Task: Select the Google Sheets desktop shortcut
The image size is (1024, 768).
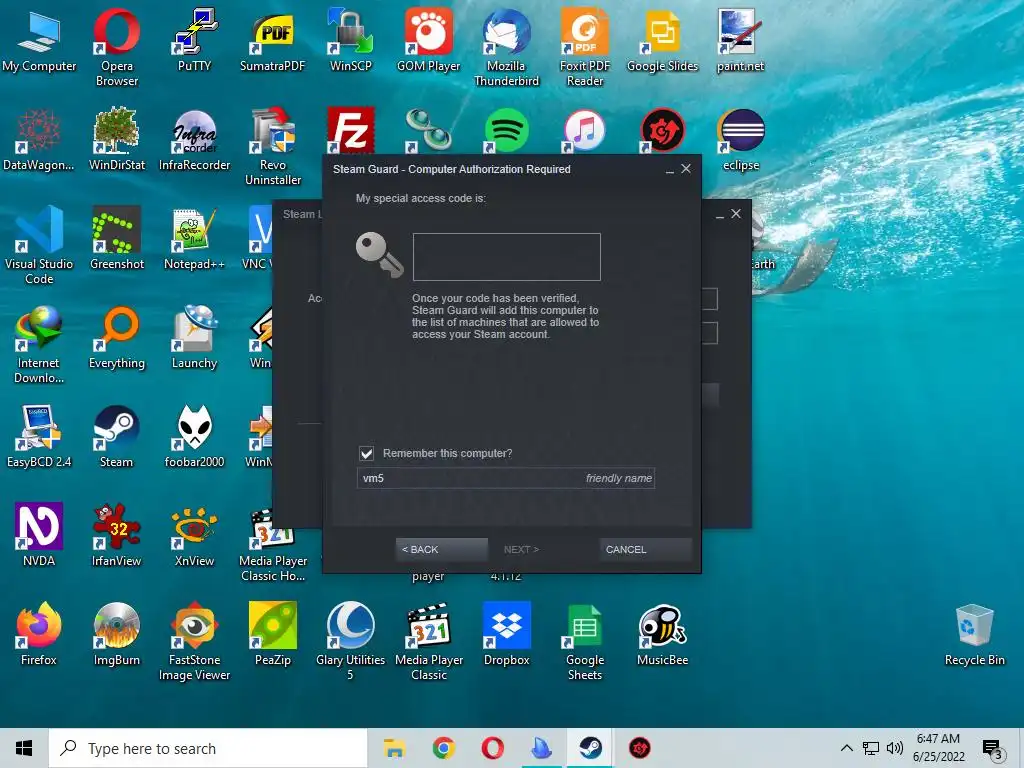Action: click(x=584, y=641)
